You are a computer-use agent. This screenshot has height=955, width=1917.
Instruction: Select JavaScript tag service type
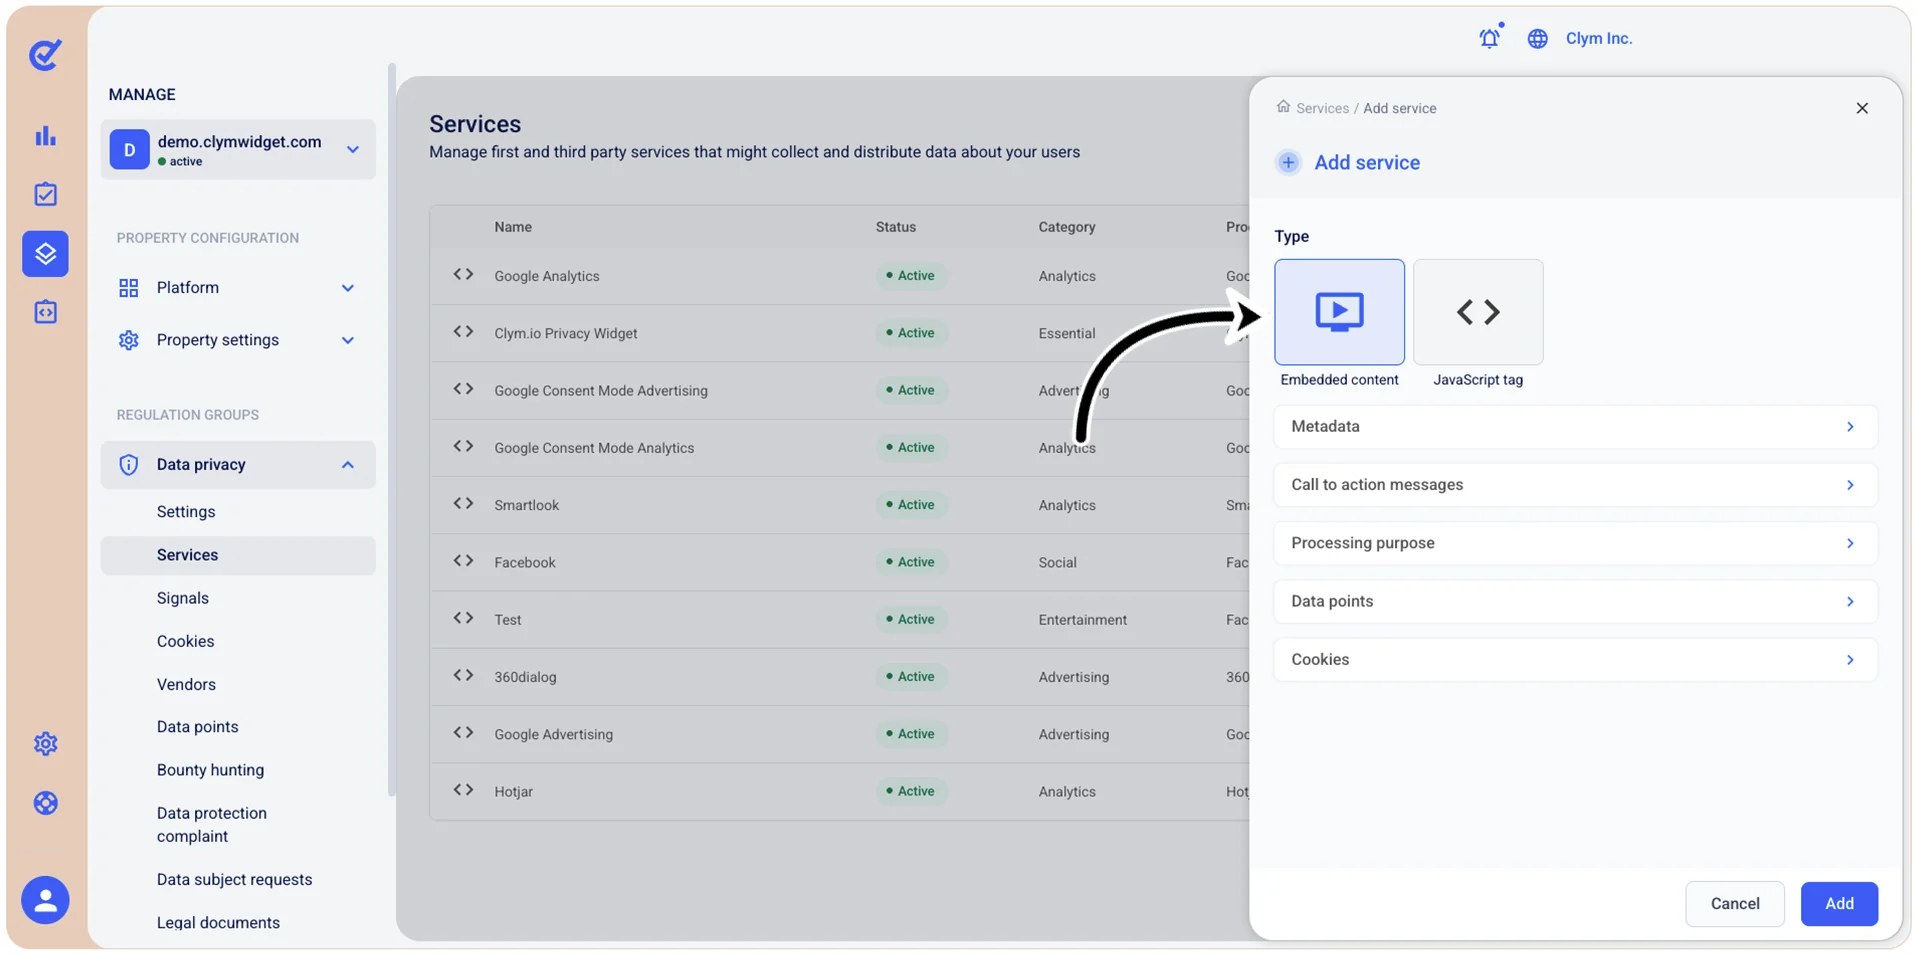[1478, 312]
